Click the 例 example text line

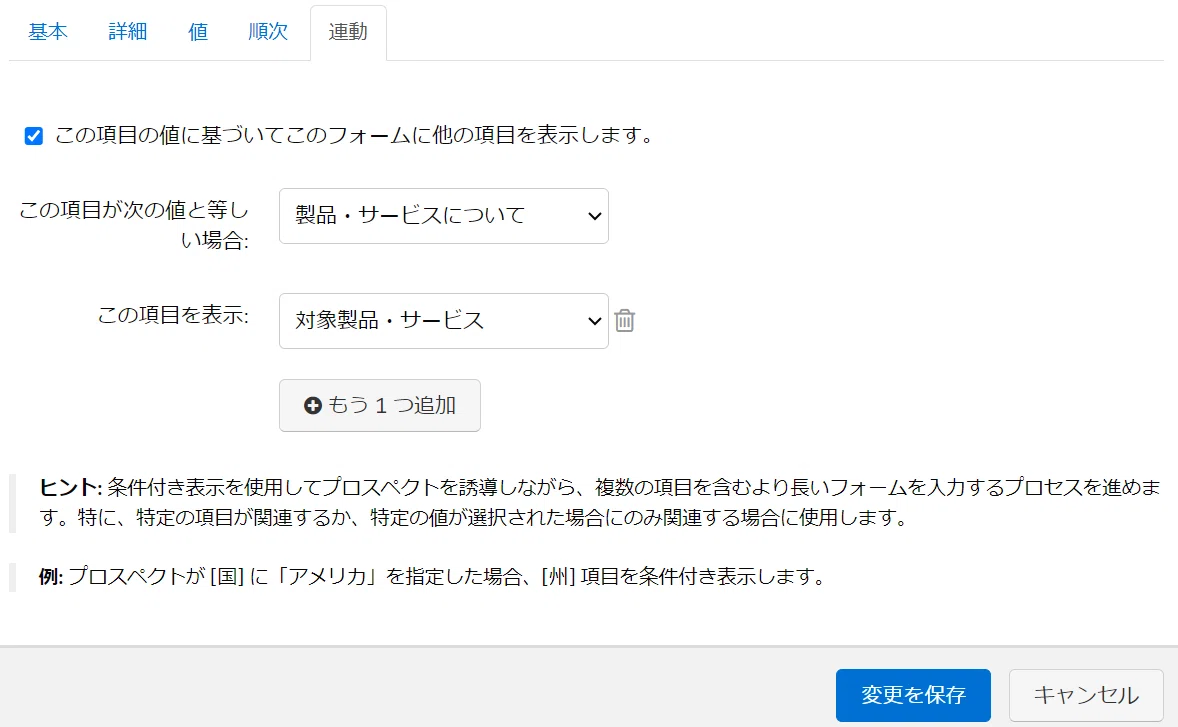(x=433, y=577)
